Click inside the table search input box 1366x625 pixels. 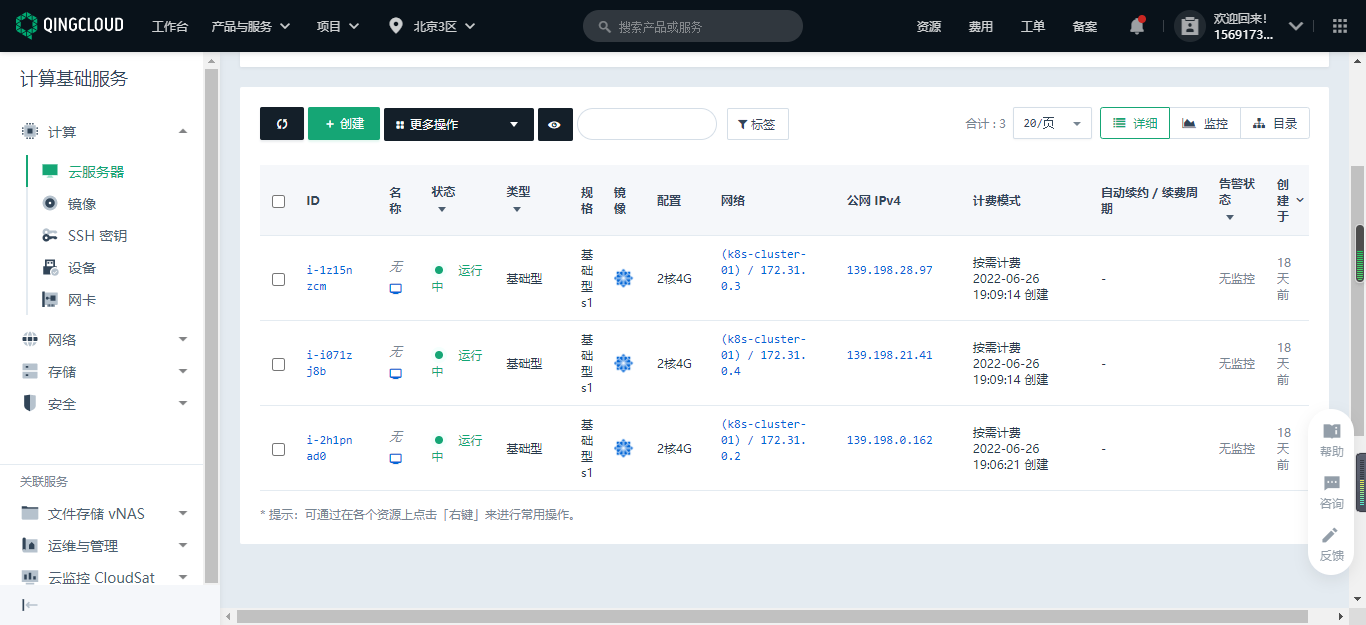click(x=646, y=124)
